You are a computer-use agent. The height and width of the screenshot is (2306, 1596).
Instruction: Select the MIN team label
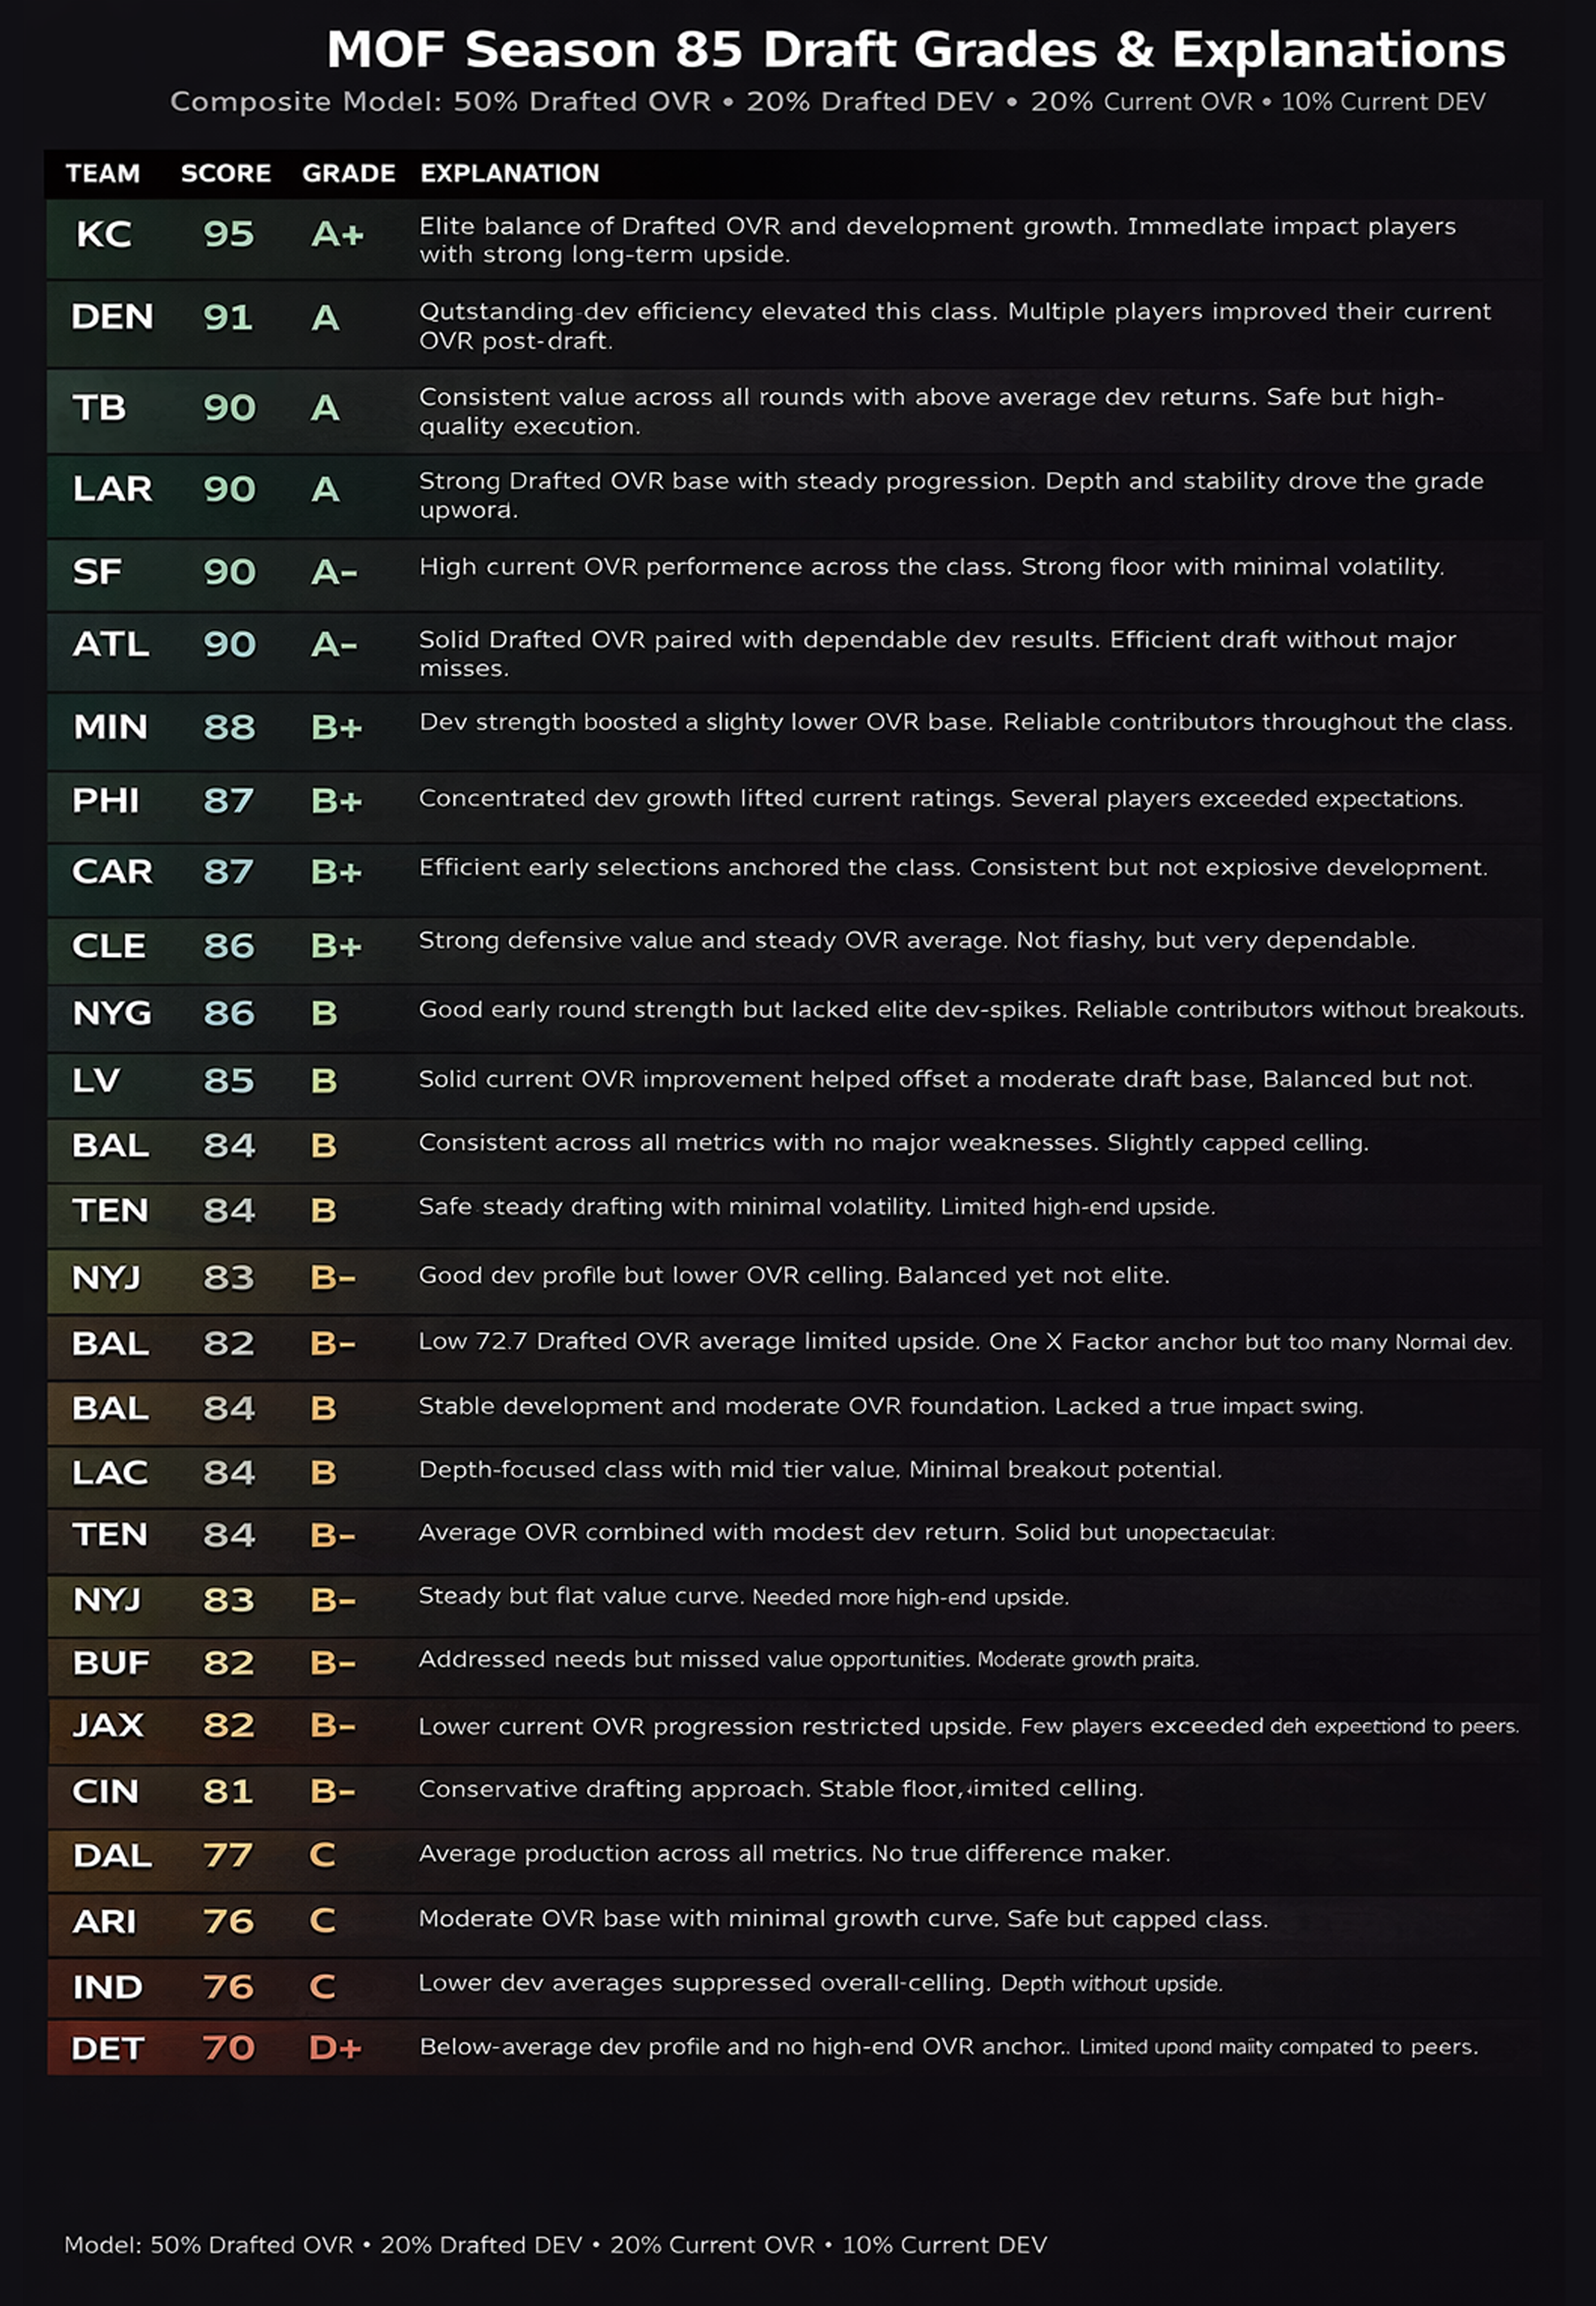click(x=110, y=726)
